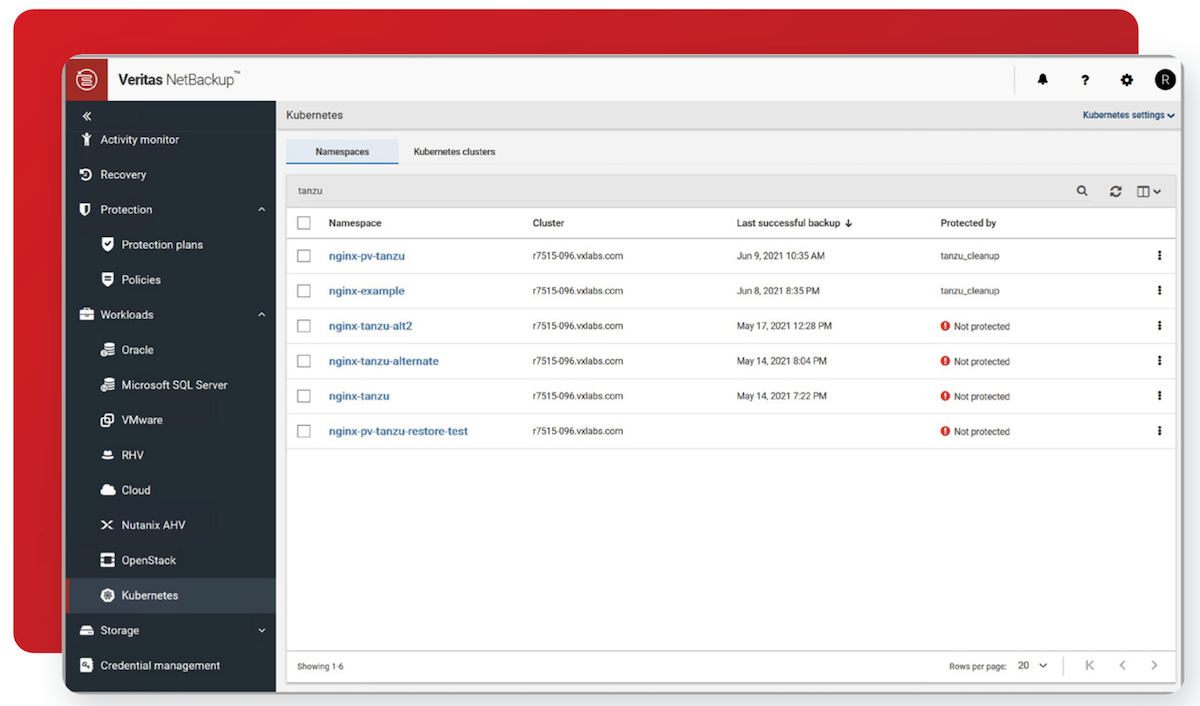The height and width of the screenshot is (706, 1200).
Task: Open the nginx-tanzu-alternate namespace link
Action: (384, 361)
